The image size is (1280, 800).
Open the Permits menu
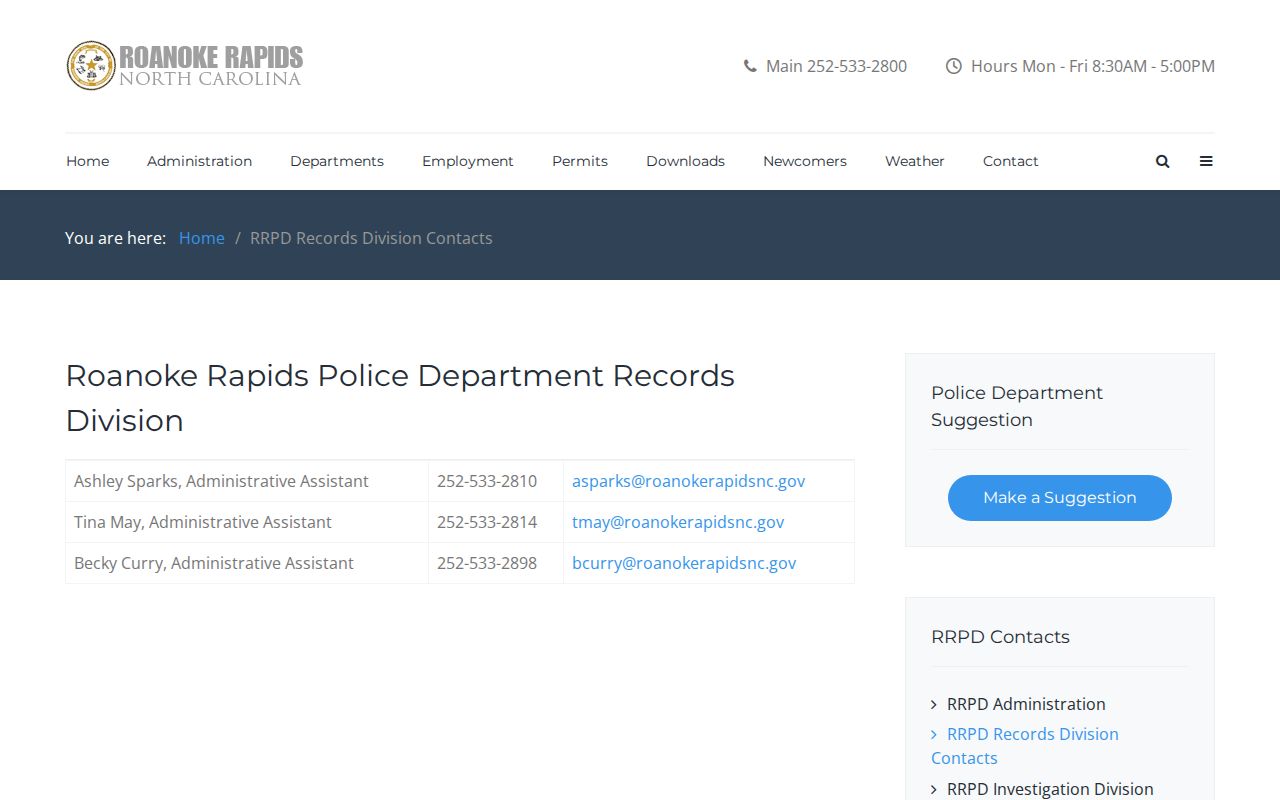[x=580, y=161]
